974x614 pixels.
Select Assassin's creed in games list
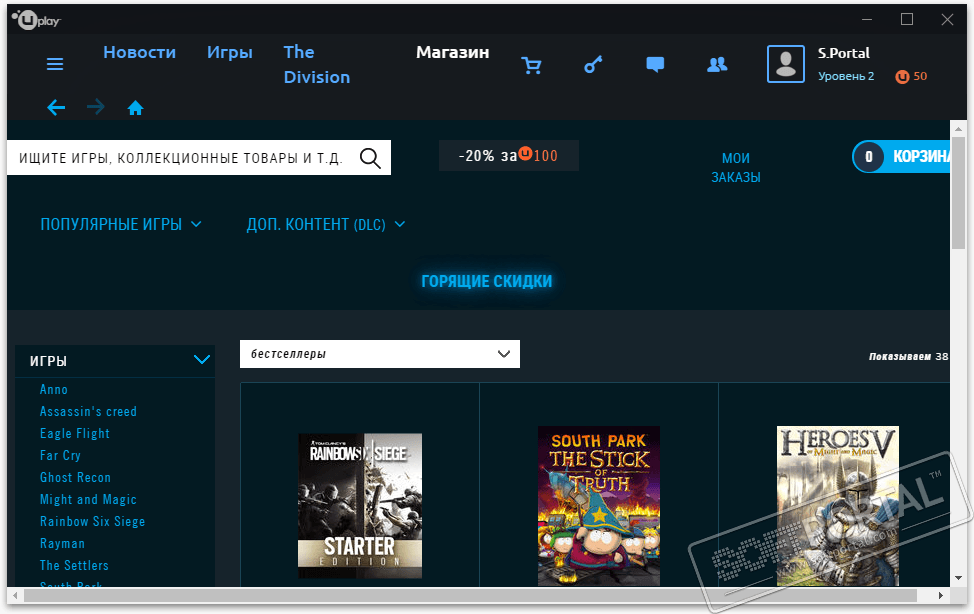88,411
